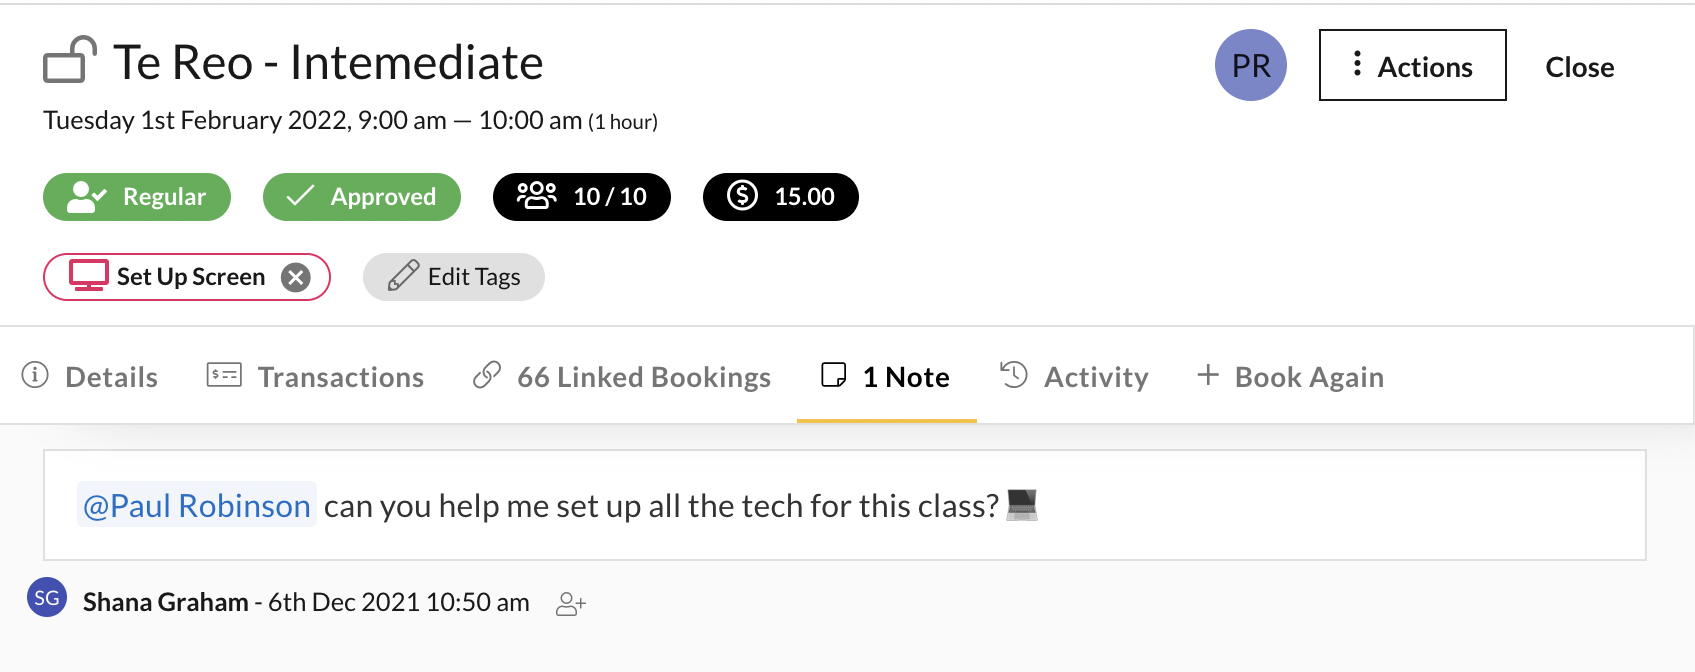Toggle the Approved status badge
Viewport: 1695px width, 672px height.
[x=362, y=197]
